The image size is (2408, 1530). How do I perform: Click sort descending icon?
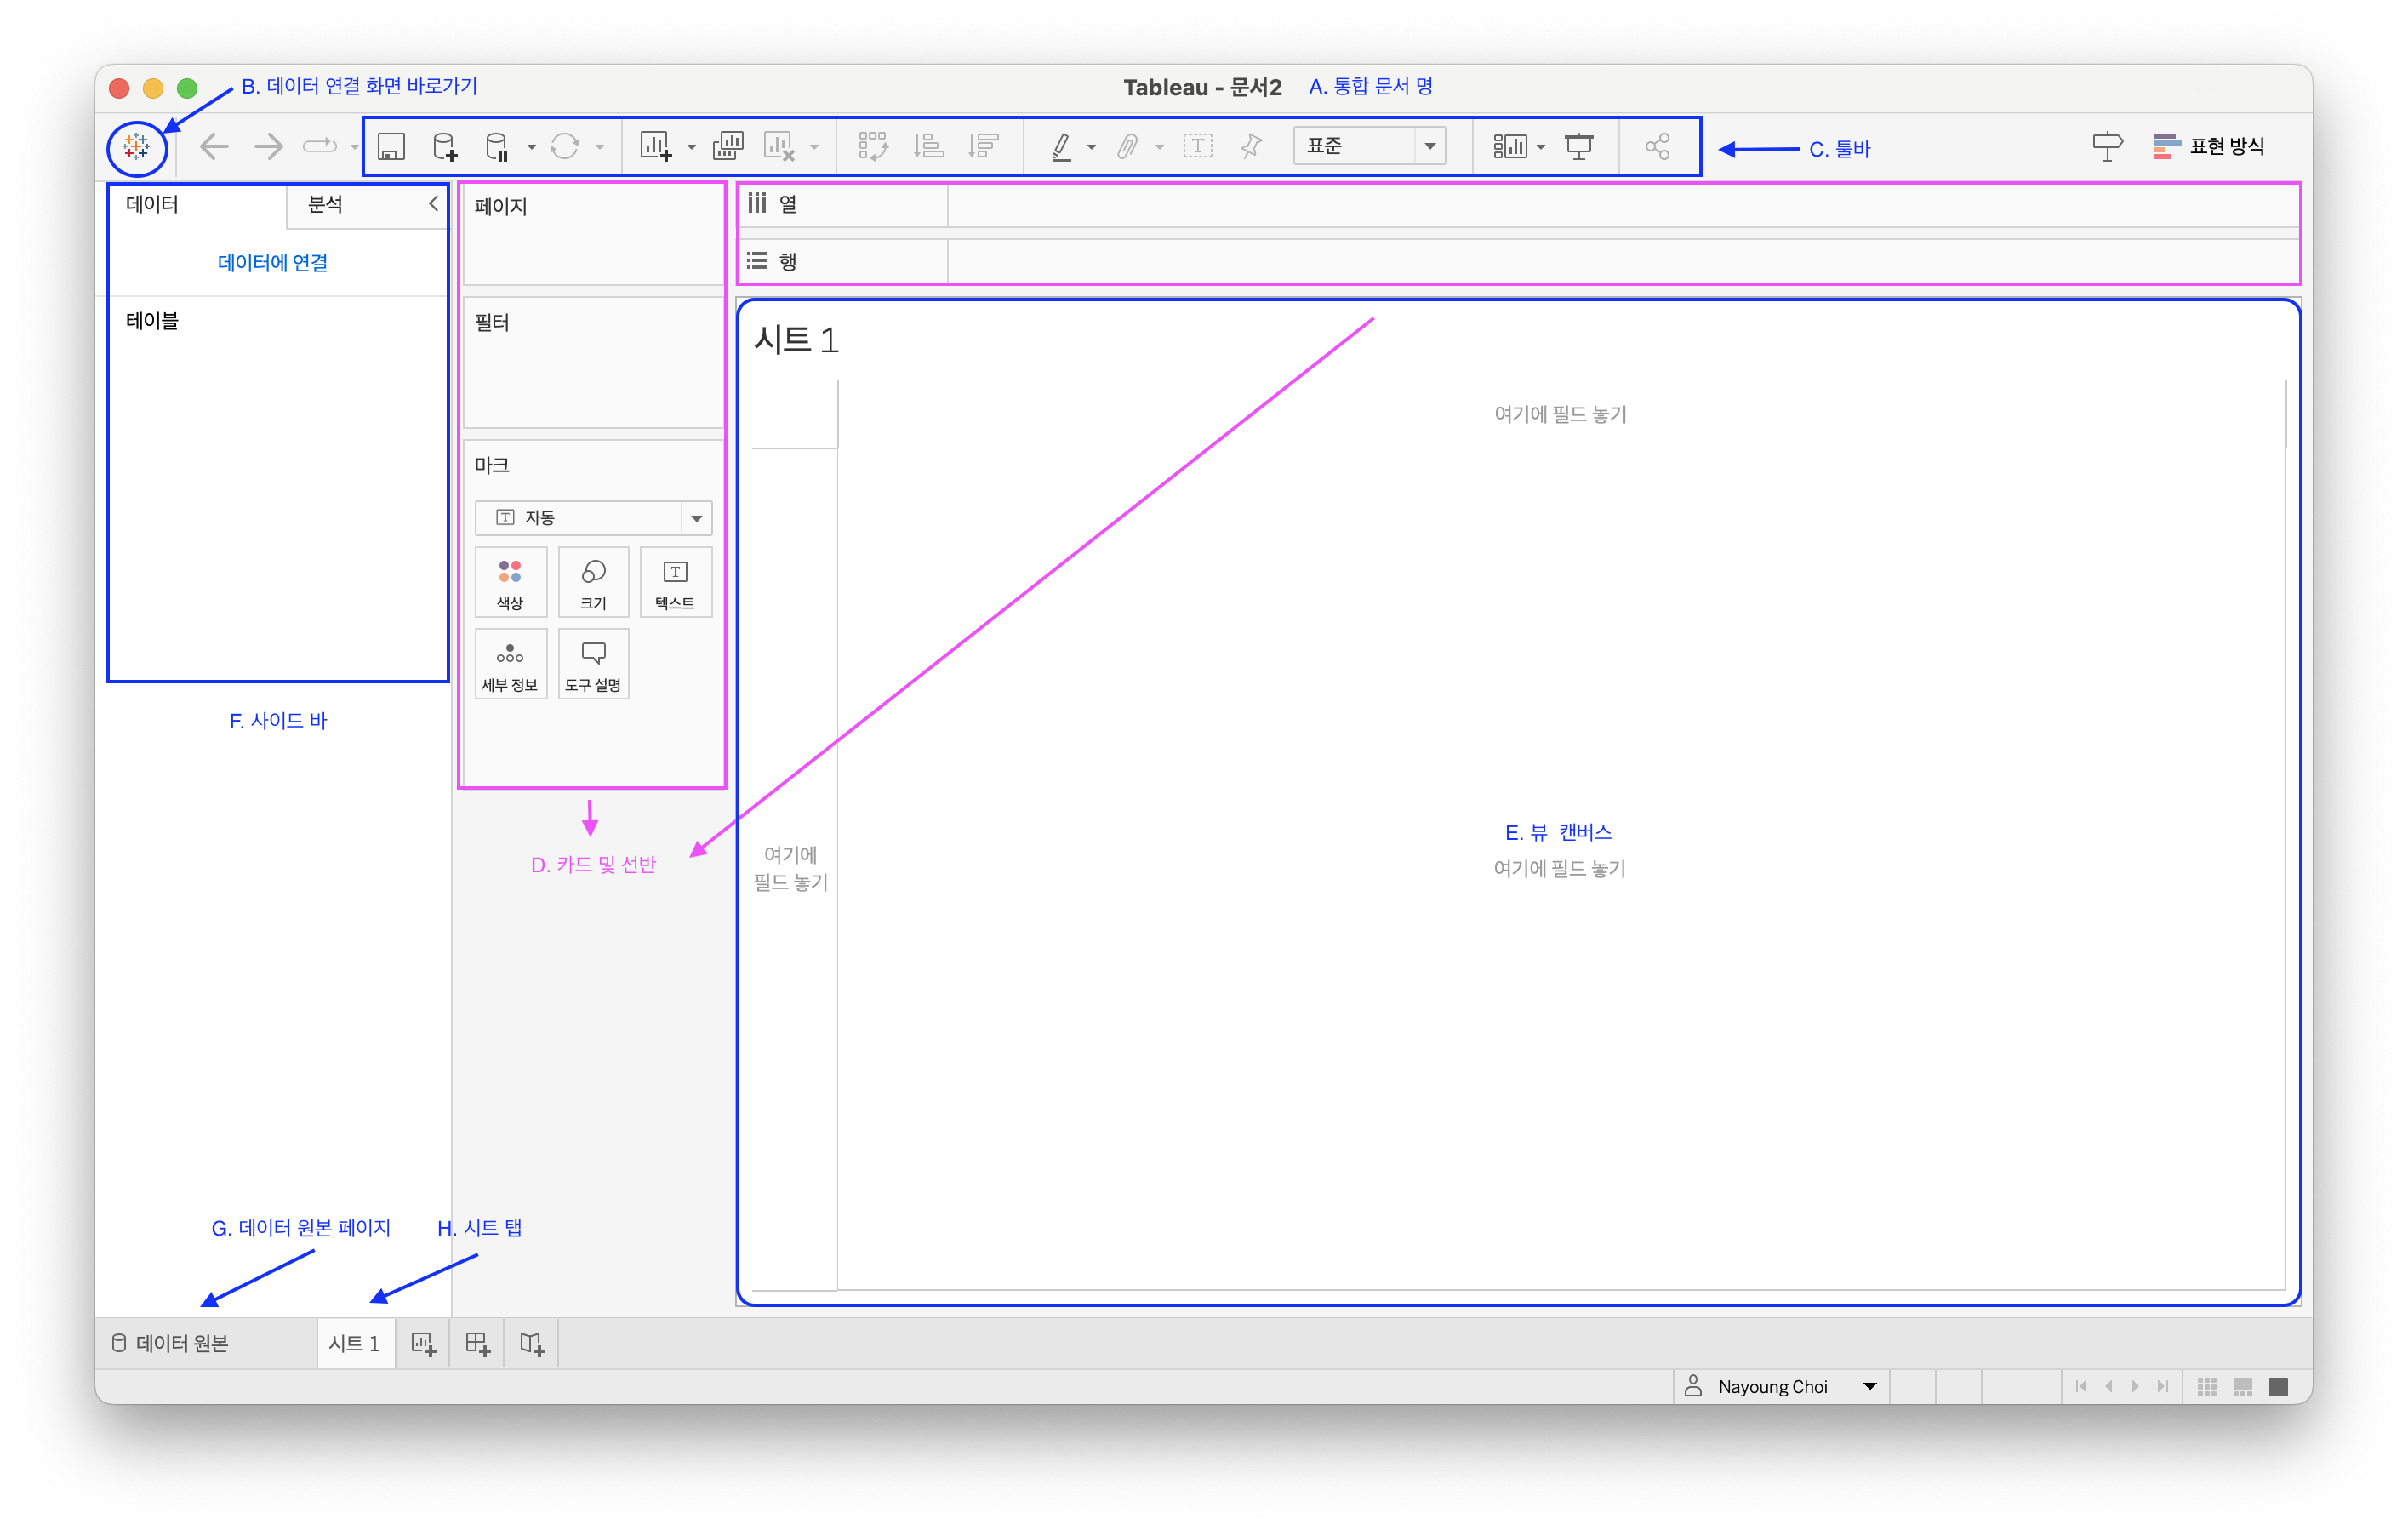coord(984,147)
